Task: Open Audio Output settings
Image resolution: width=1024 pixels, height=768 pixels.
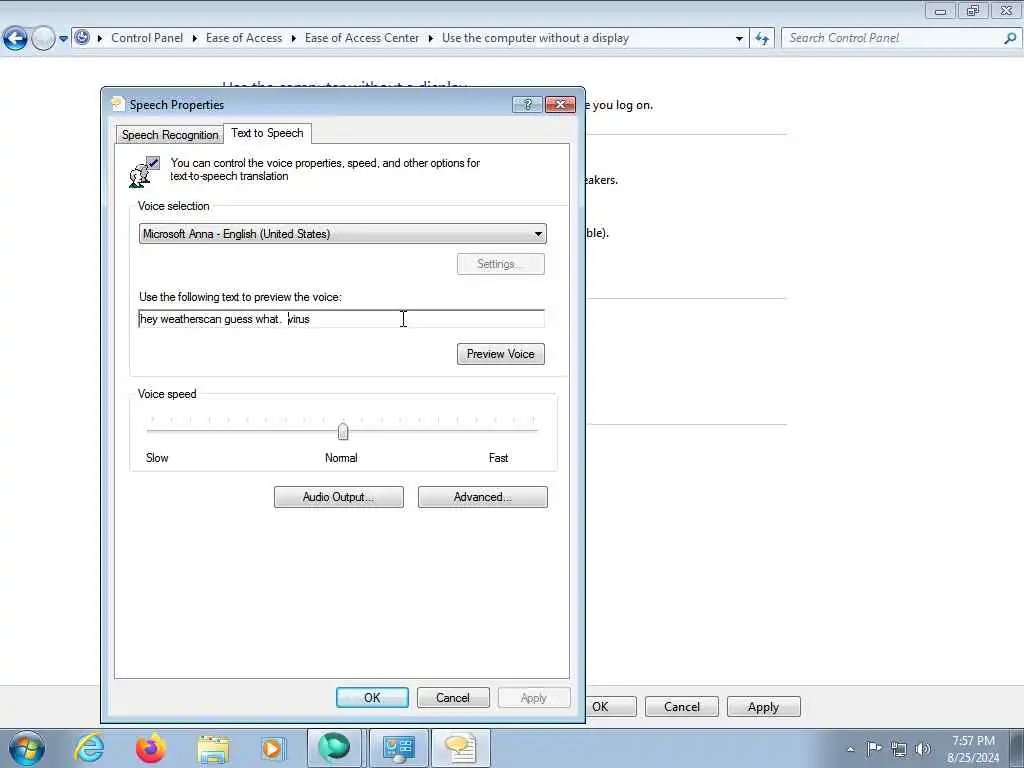Action: click(338, 497)
